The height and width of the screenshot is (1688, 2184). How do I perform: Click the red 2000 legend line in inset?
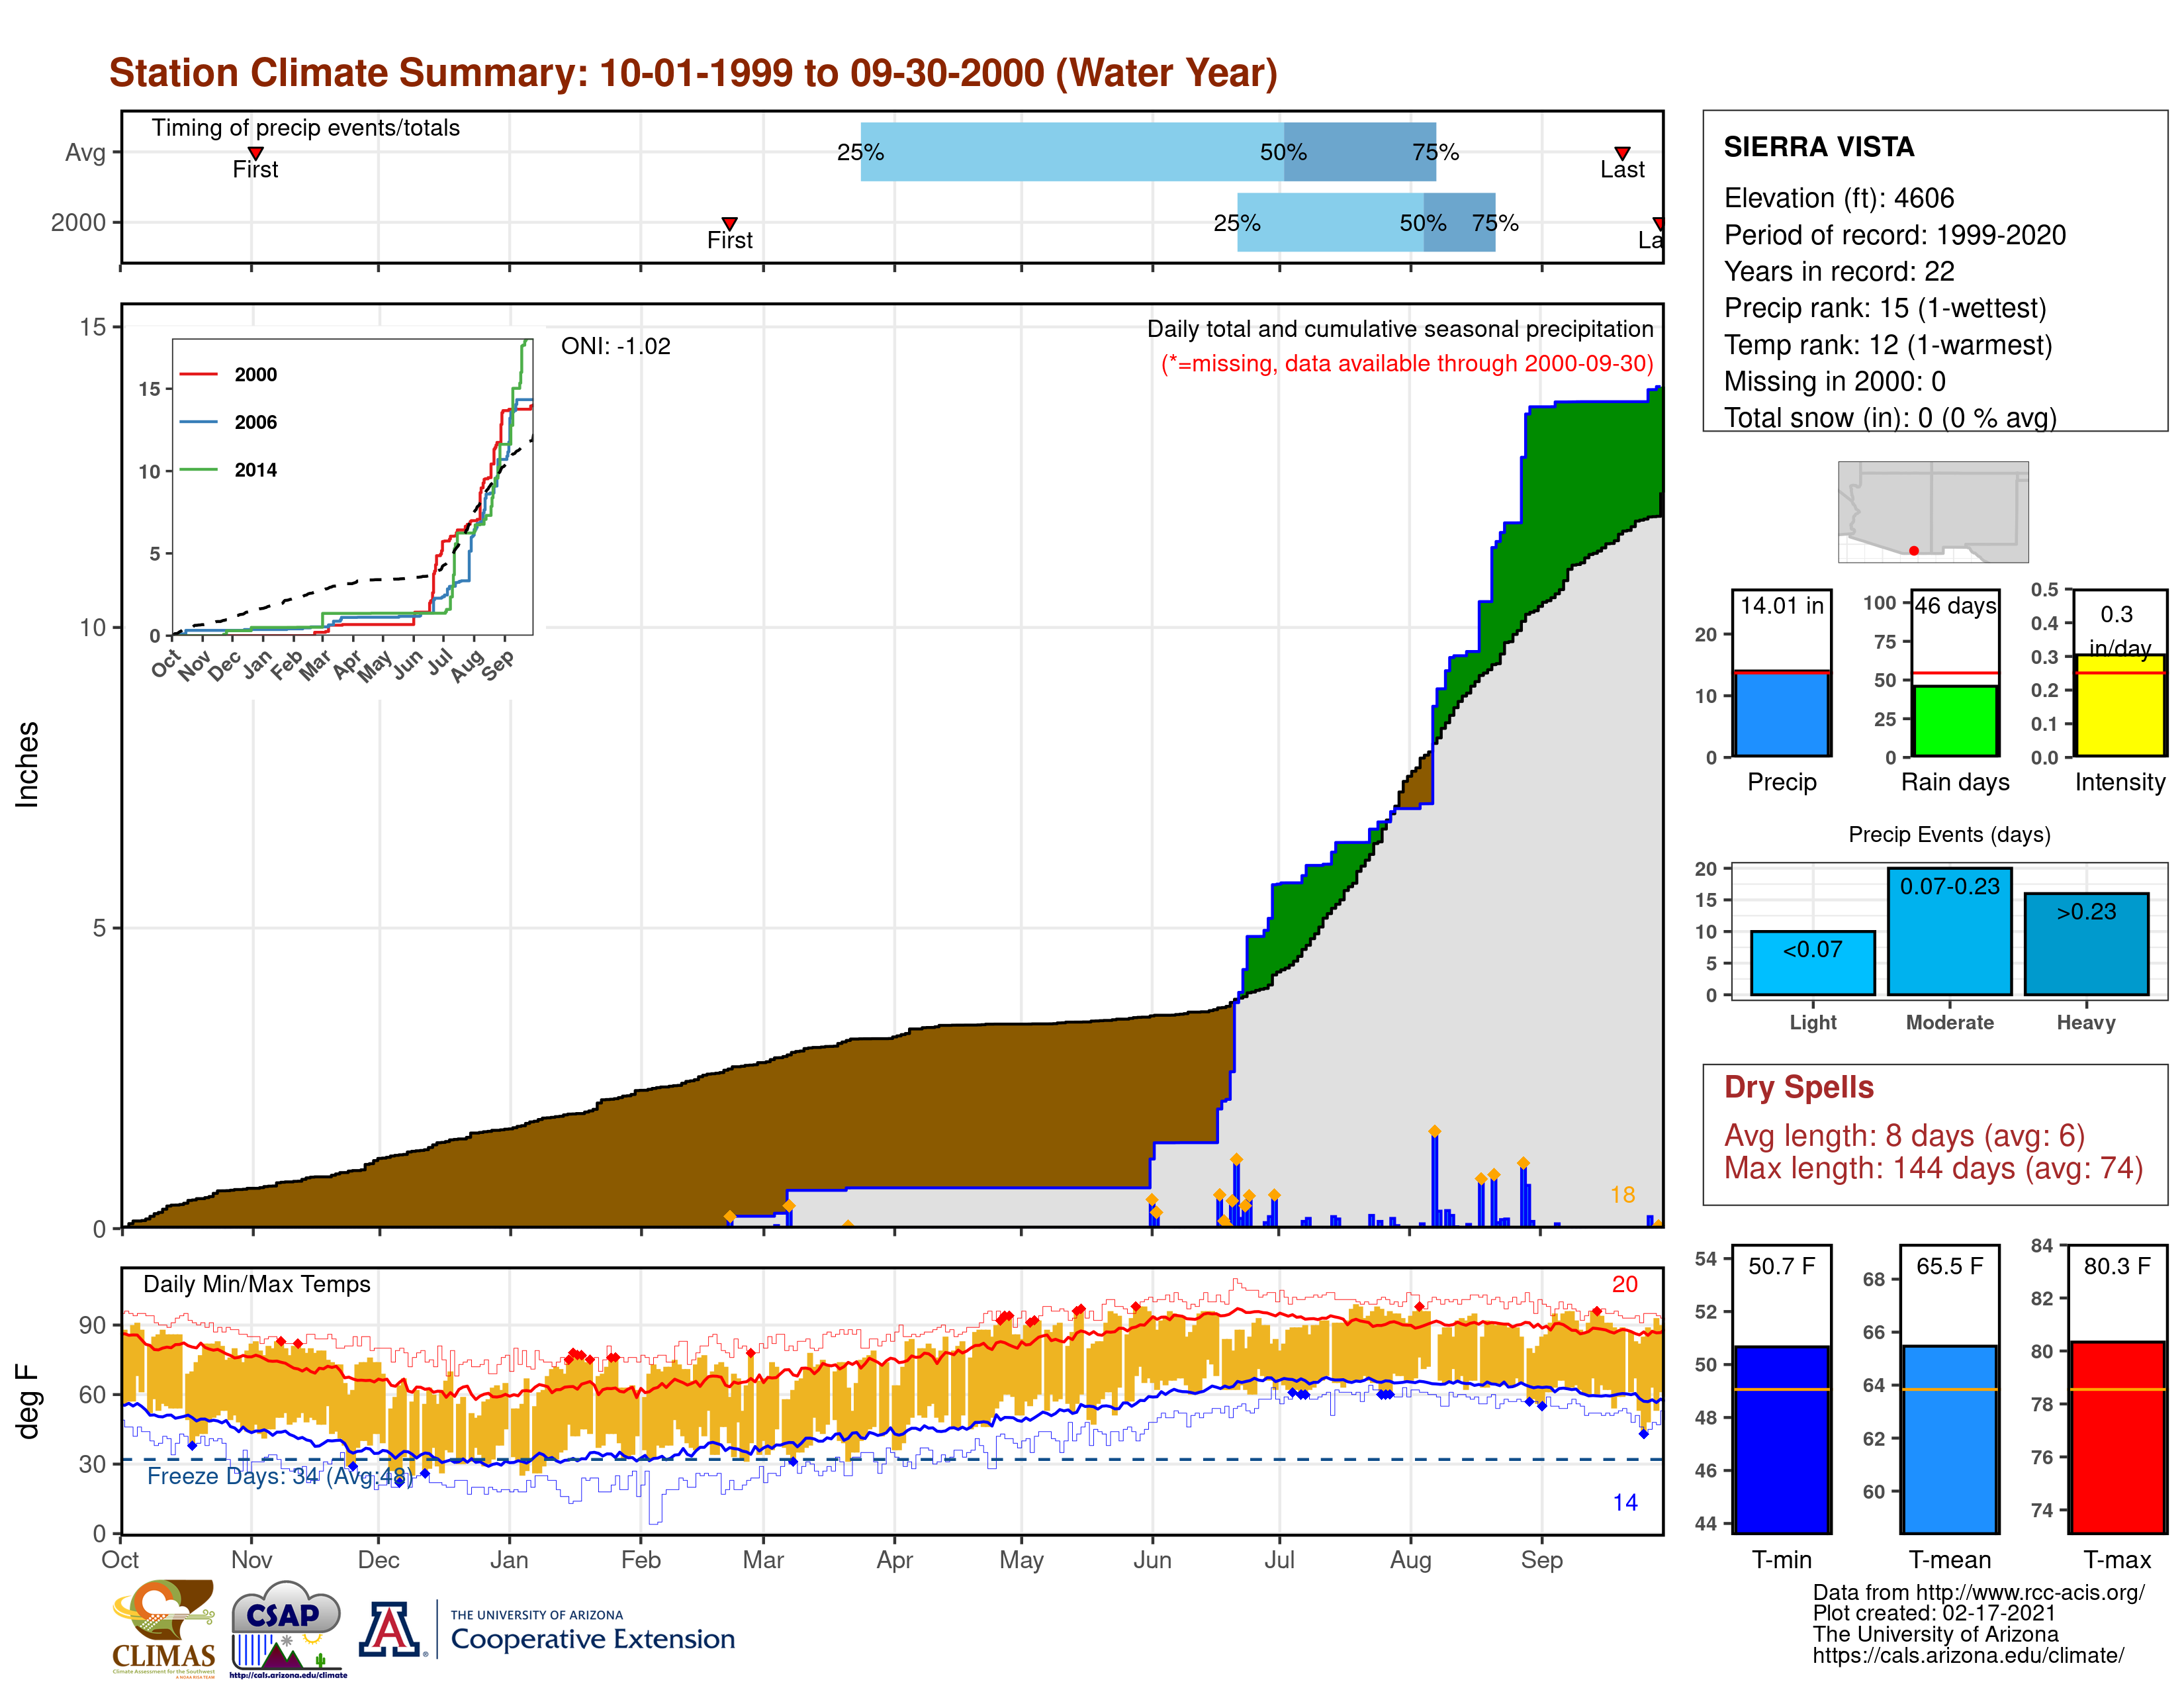(198, 375)
